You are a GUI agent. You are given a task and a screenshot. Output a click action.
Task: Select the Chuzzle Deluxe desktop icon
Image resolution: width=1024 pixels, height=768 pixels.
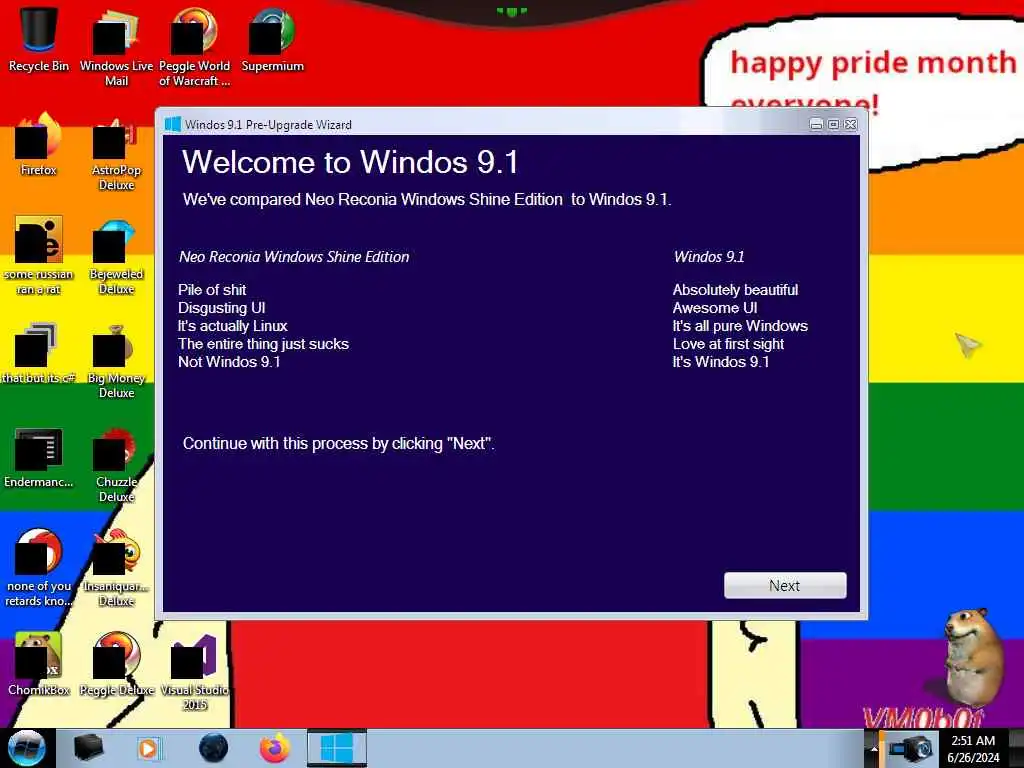tap(116, 464)
